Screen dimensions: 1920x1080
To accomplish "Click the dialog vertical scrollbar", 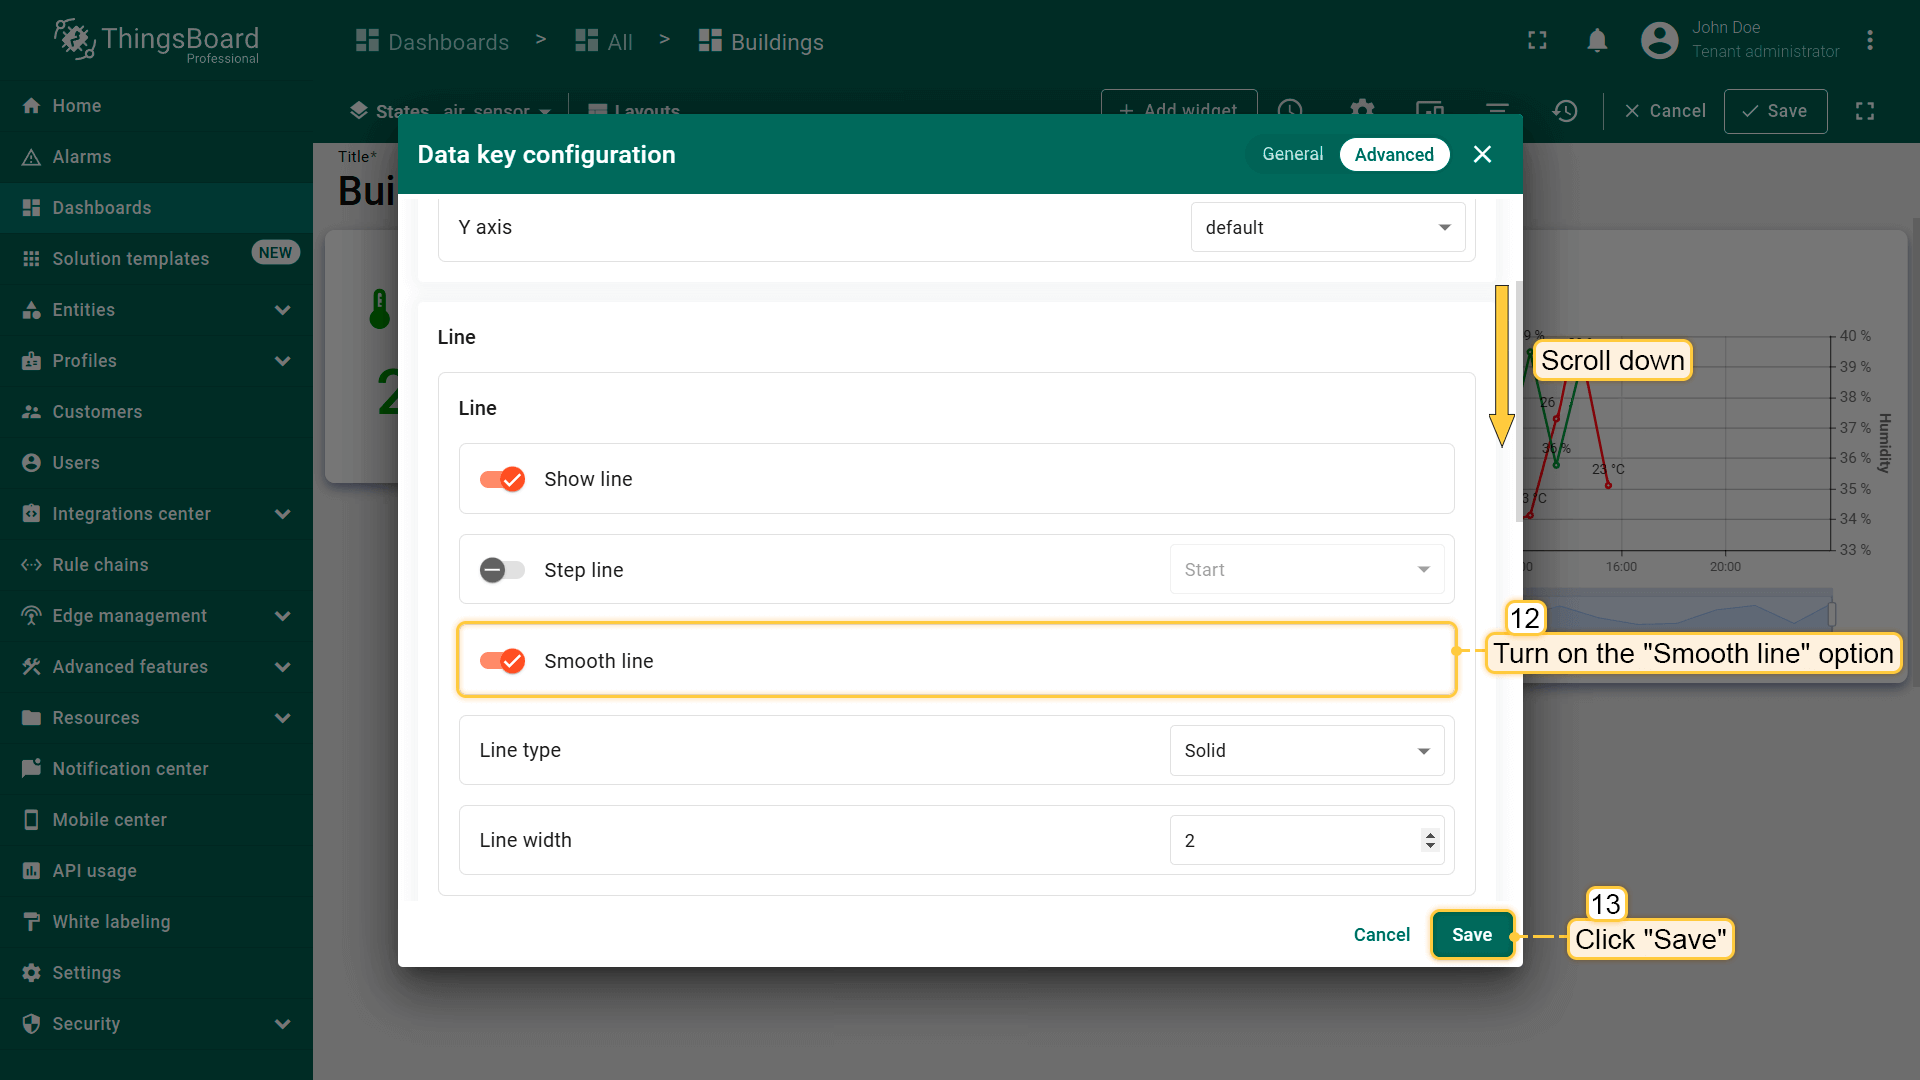I will point(1518,400).
